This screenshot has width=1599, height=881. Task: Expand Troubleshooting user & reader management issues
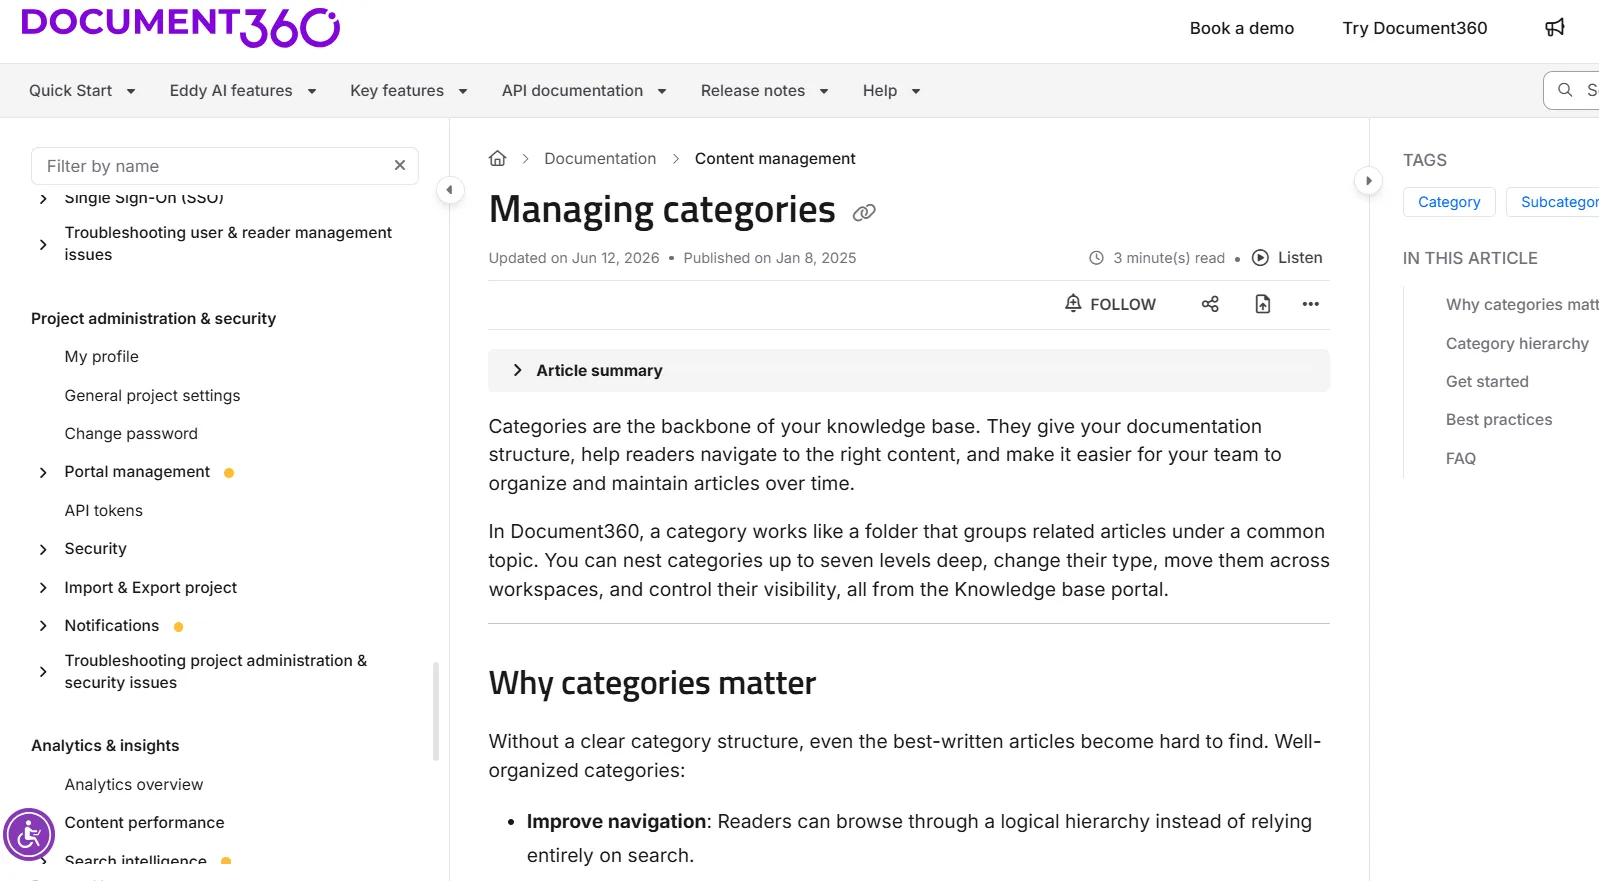point(43,244)
